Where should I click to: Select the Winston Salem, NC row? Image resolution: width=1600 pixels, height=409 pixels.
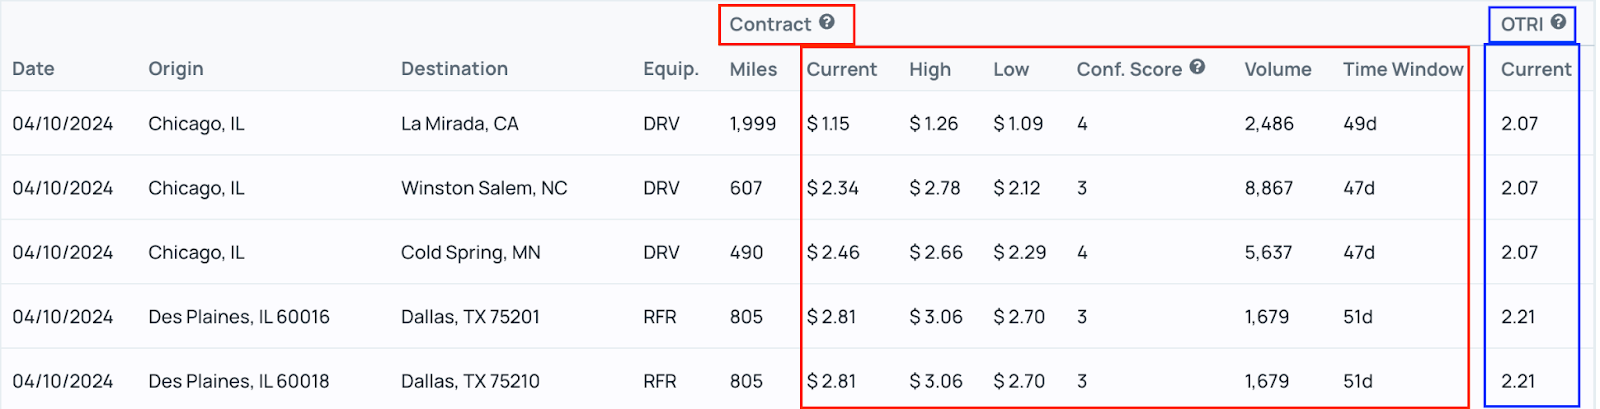tap(800, 188)
